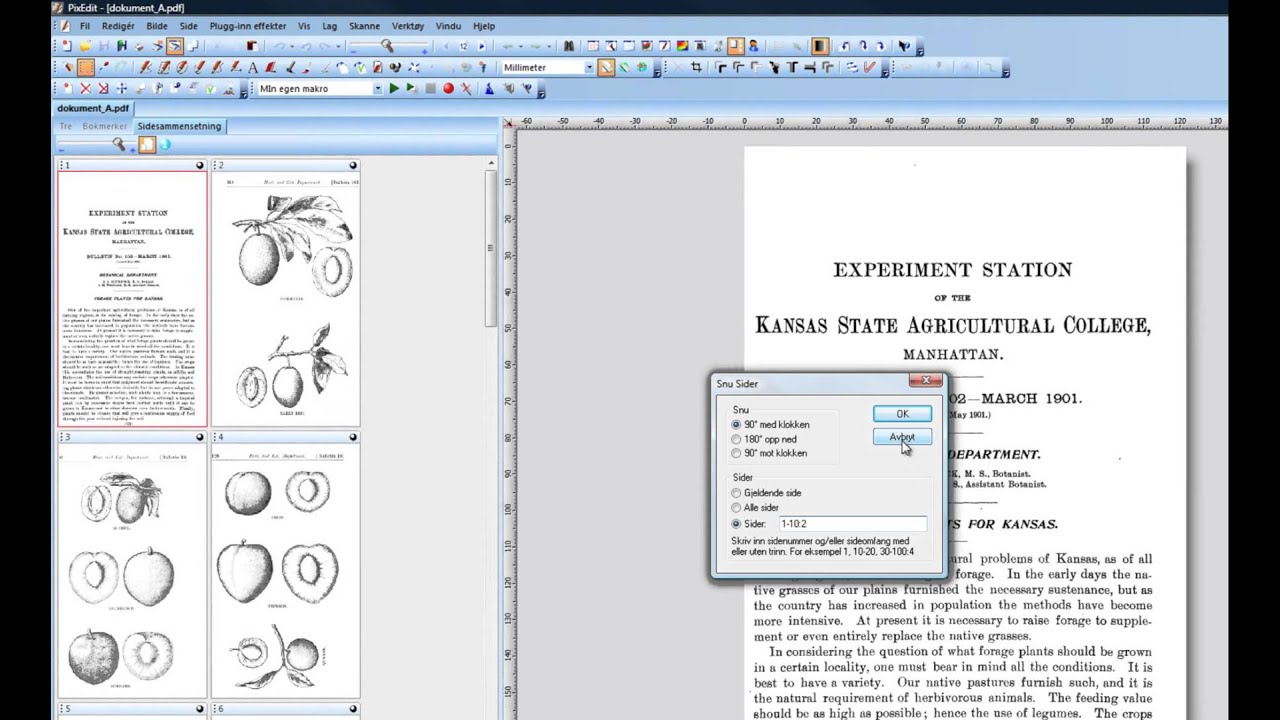This screenshot has height=720, width=1280.
Task: Click the color palette image icon
Action: pyautogui.click(x=682, y=46)
